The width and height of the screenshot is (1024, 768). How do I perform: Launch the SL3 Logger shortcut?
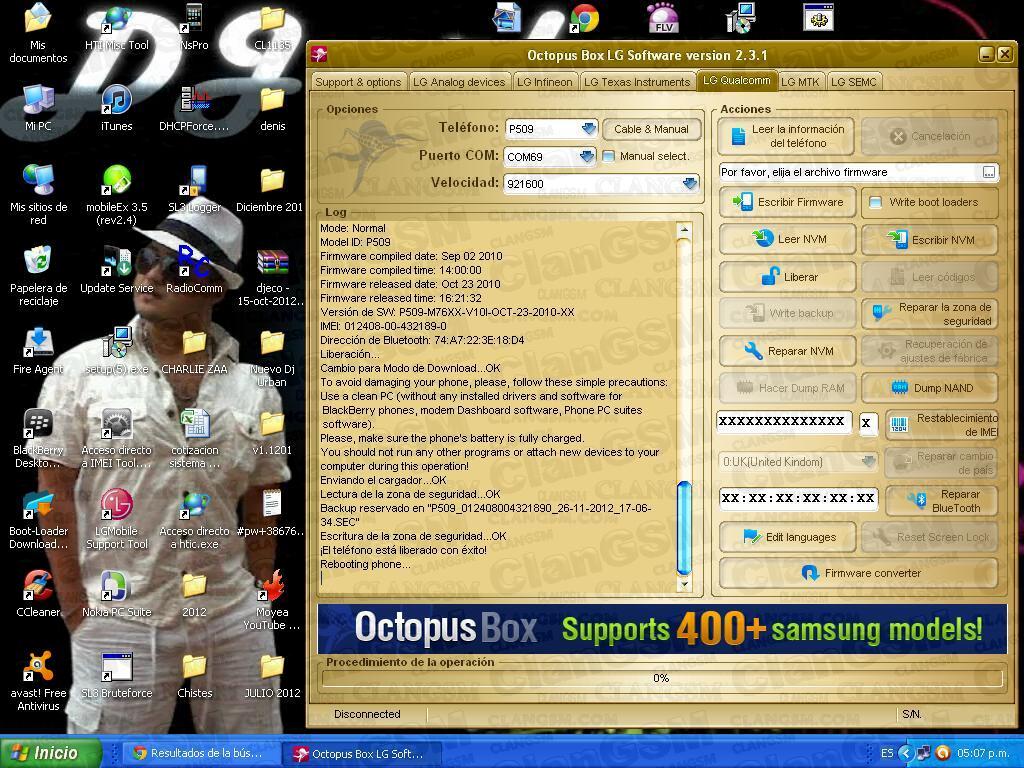tap(195, 189)
